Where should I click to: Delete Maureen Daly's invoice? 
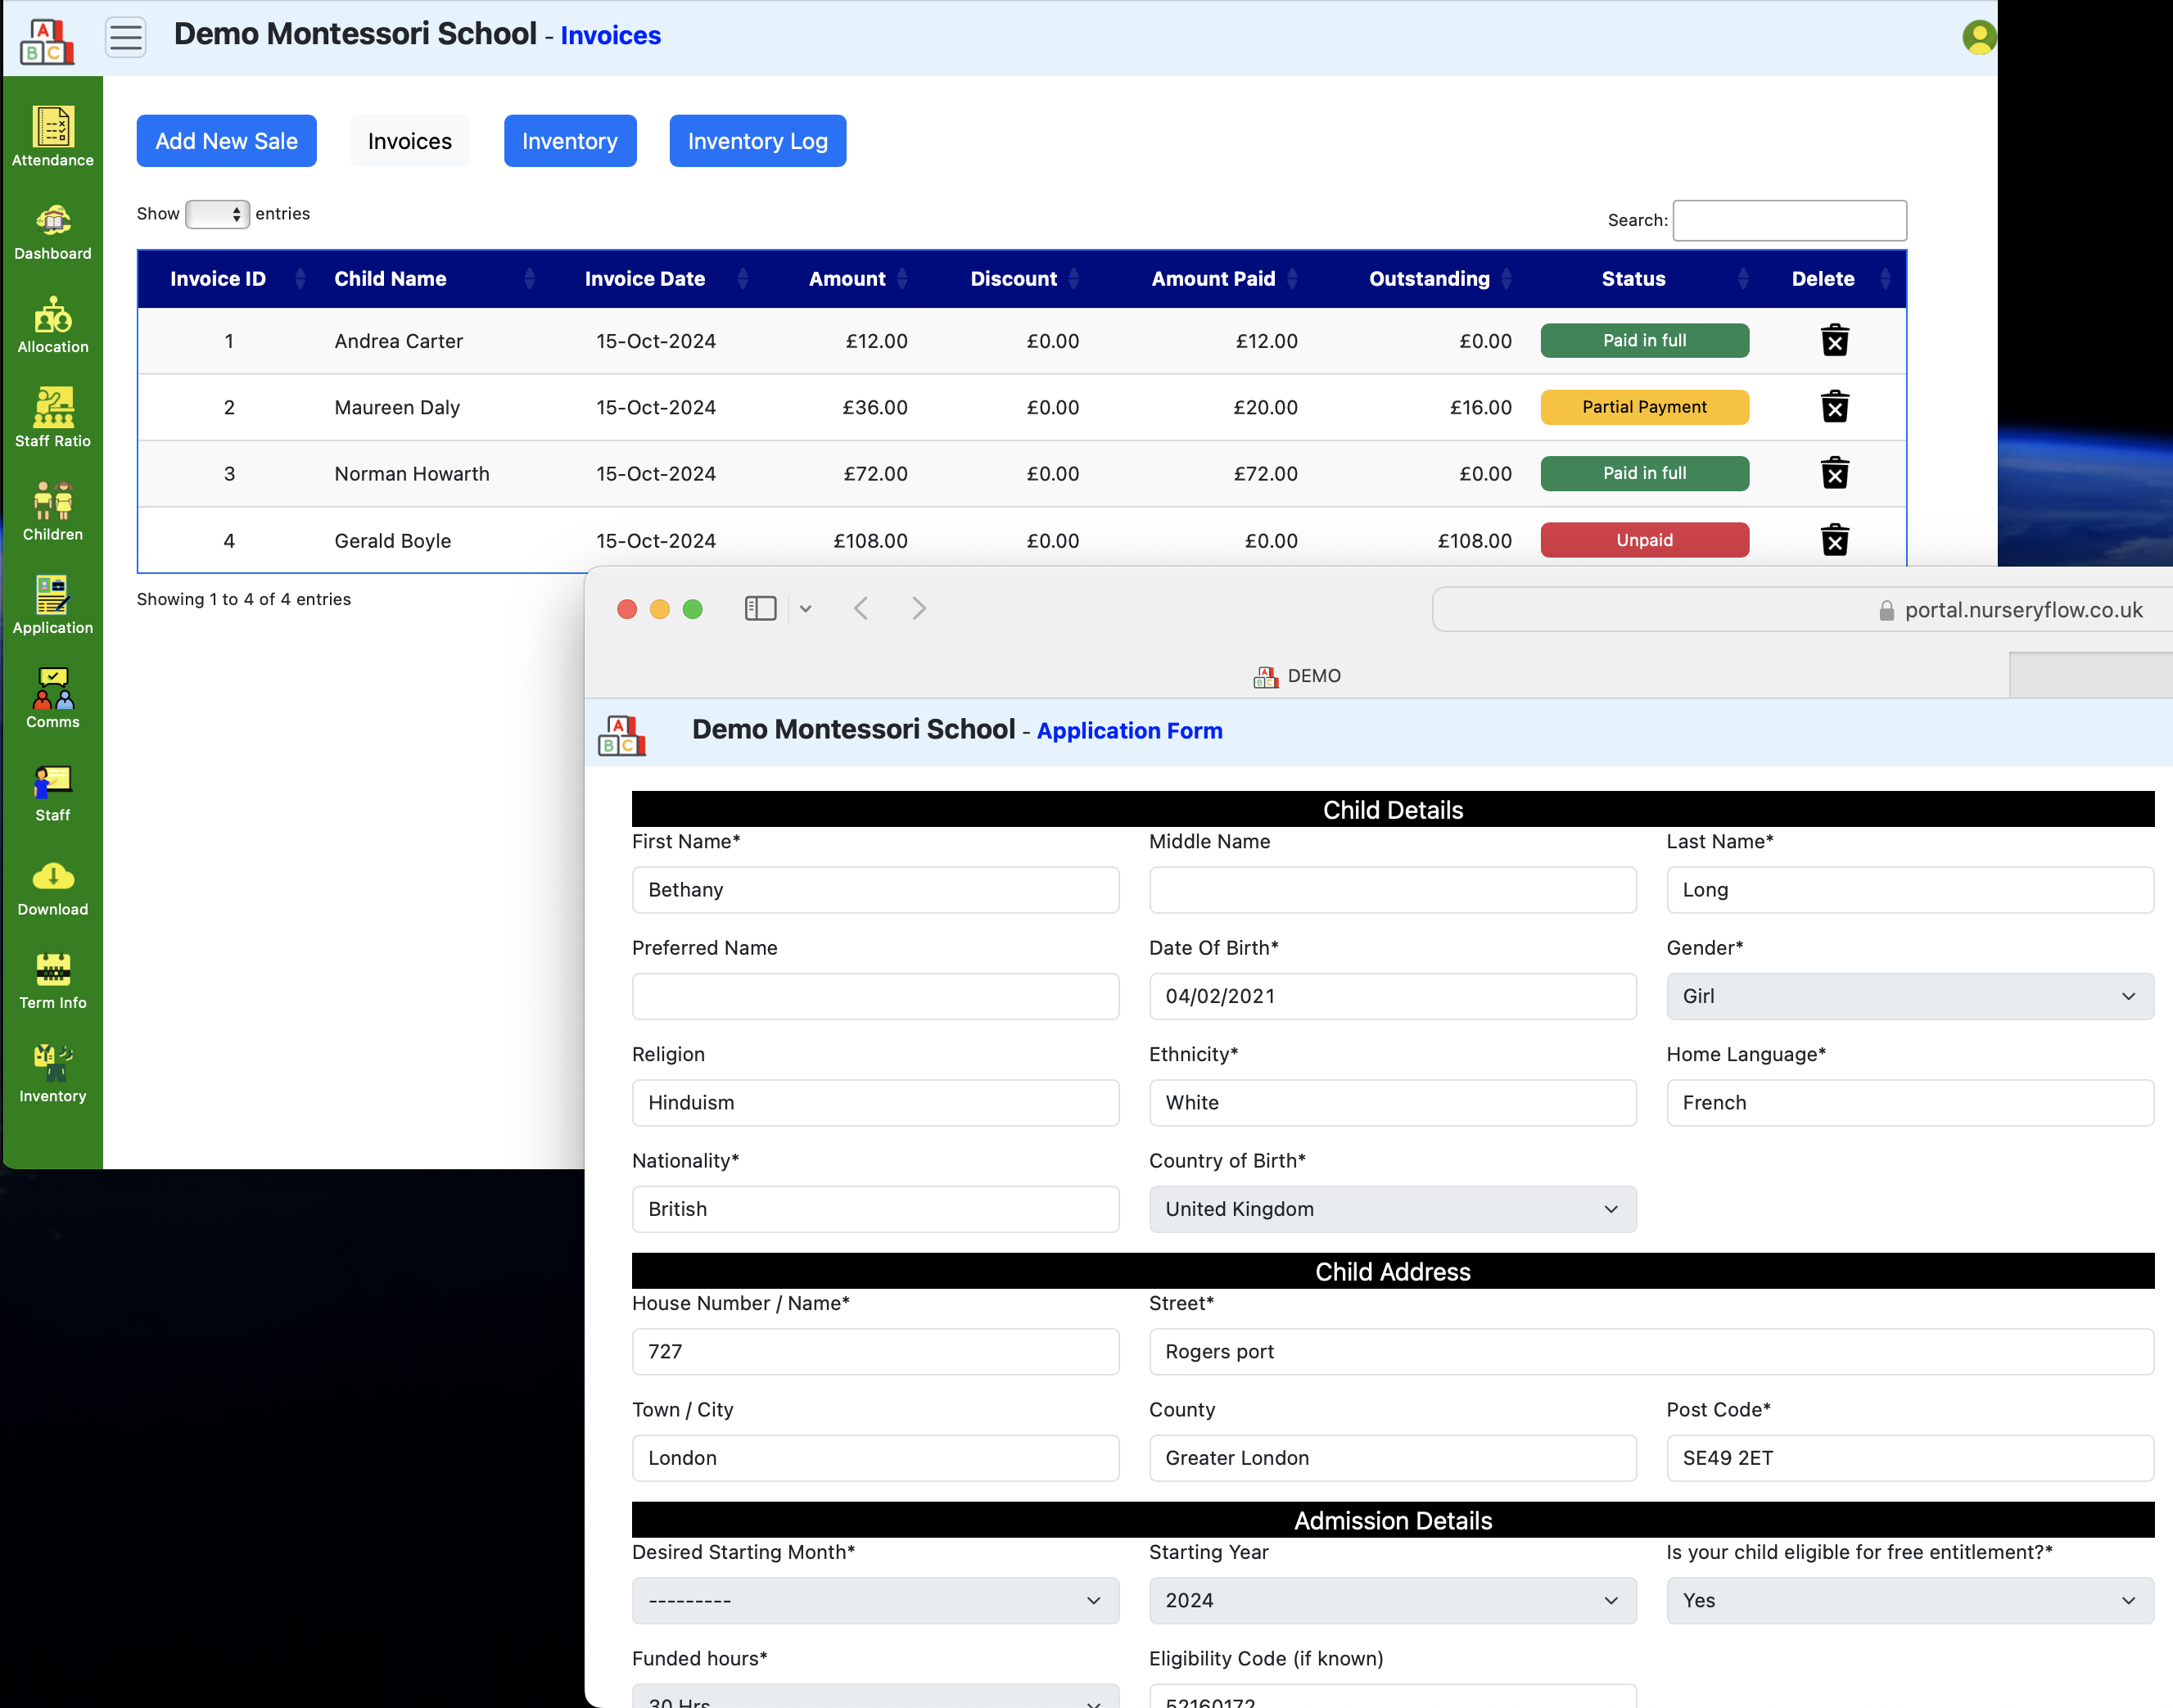click(x=1834, y=407)
